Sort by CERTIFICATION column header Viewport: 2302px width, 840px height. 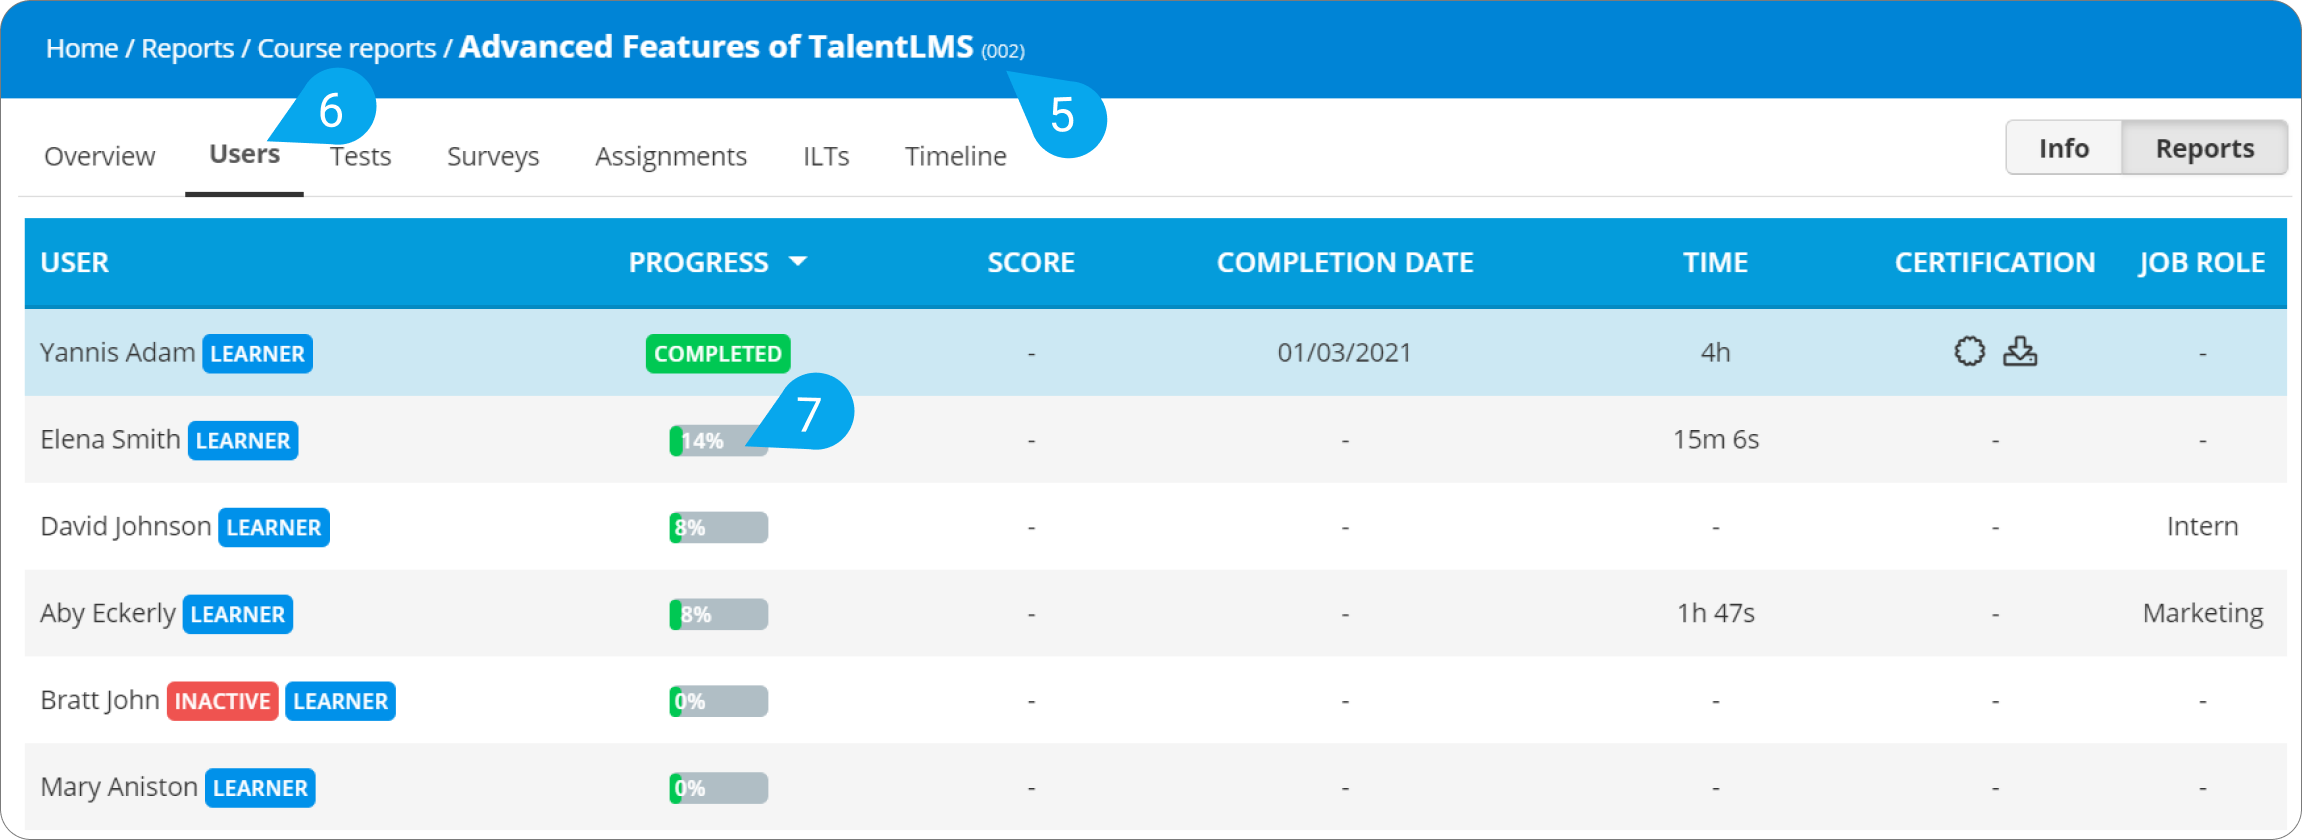pyautogui.click(x=1995, y=262)
